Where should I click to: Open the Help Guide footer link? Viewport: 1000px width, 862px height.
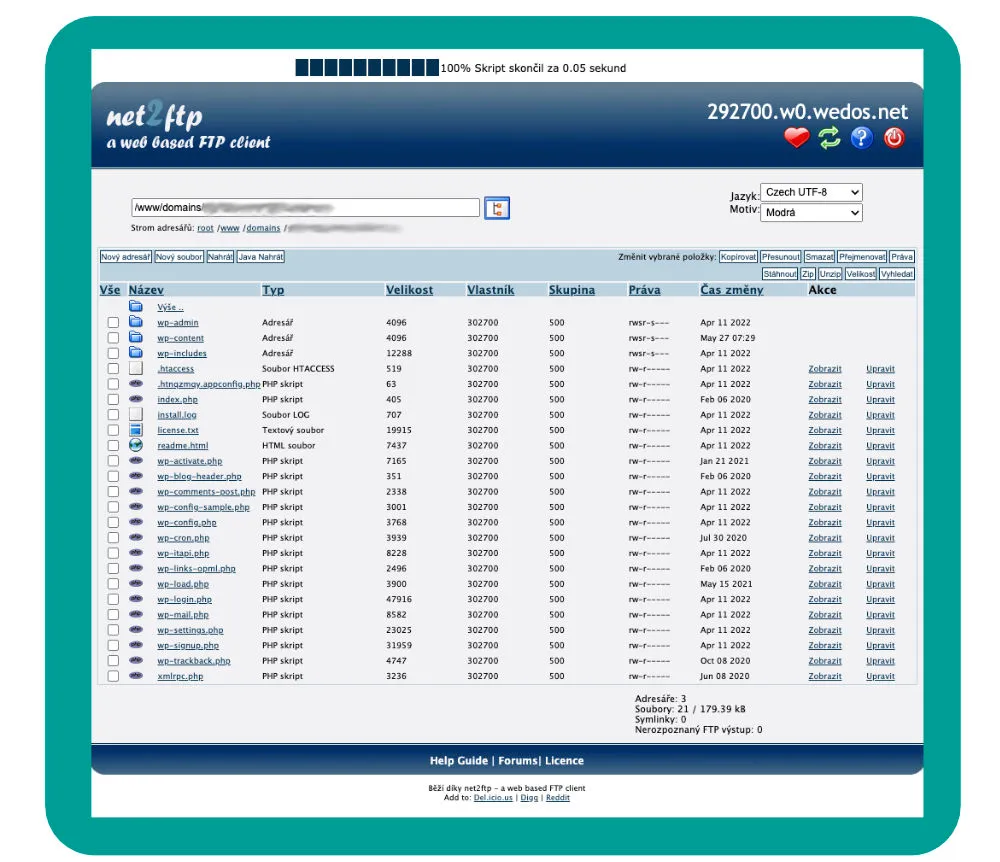[459, 761]
